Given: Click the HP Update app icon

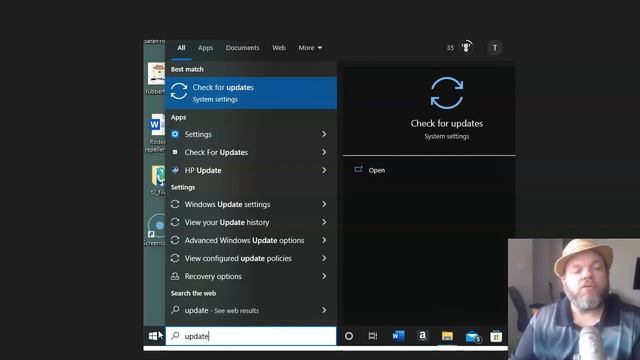Looking at the screenshot, I should 175,170.
